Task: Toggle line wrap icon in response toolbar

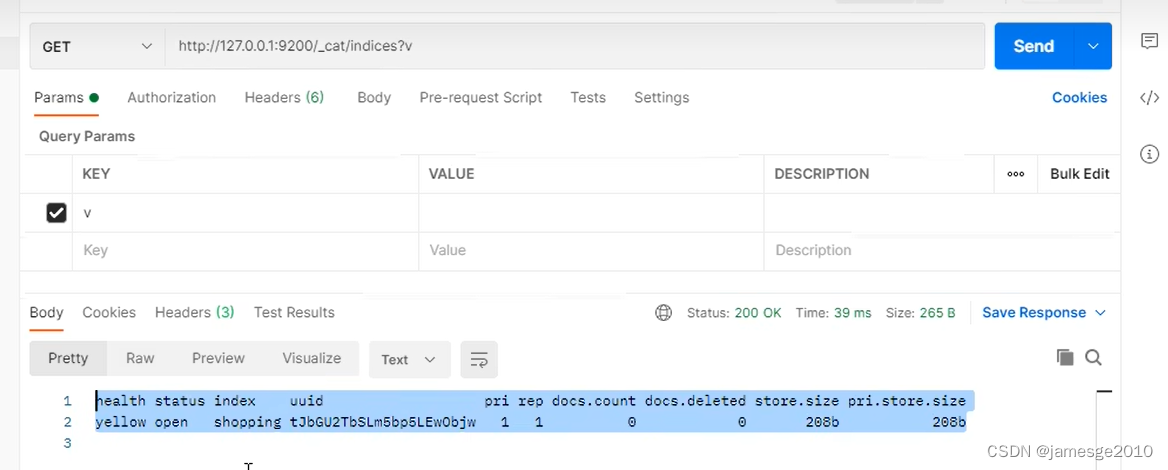Action: [479, 360]
